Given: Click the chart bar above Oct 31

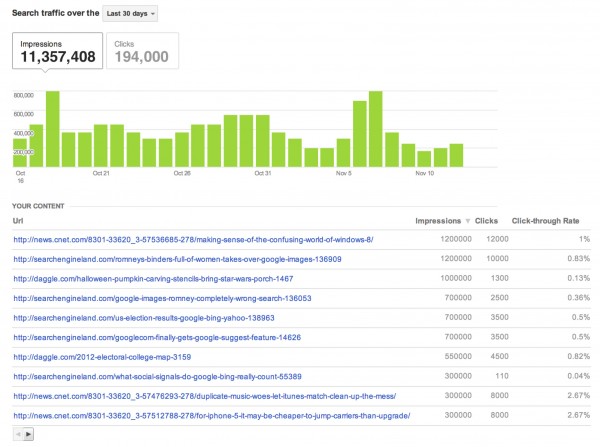Looking at the screenshot, I should [x=262, y=141].
